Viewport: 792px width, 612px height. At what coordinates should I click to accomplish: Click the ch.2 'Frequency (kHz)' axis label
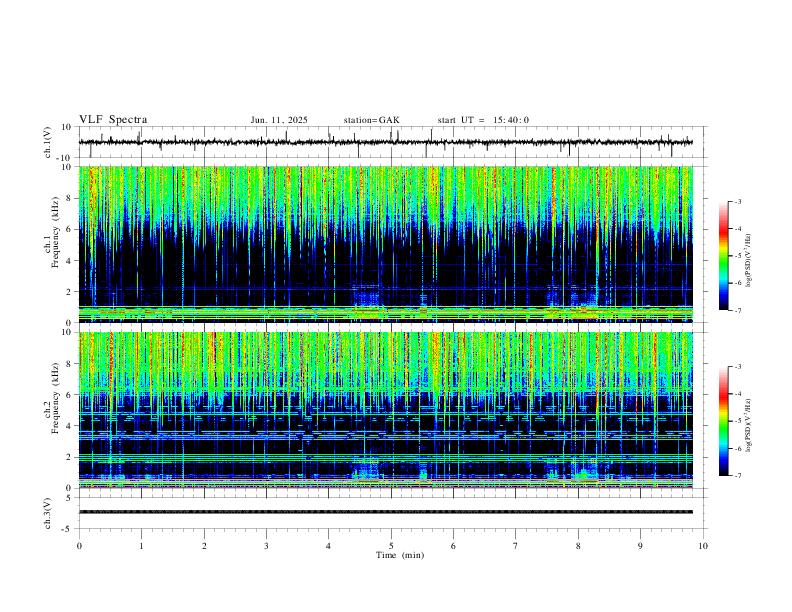pos(55,397)
